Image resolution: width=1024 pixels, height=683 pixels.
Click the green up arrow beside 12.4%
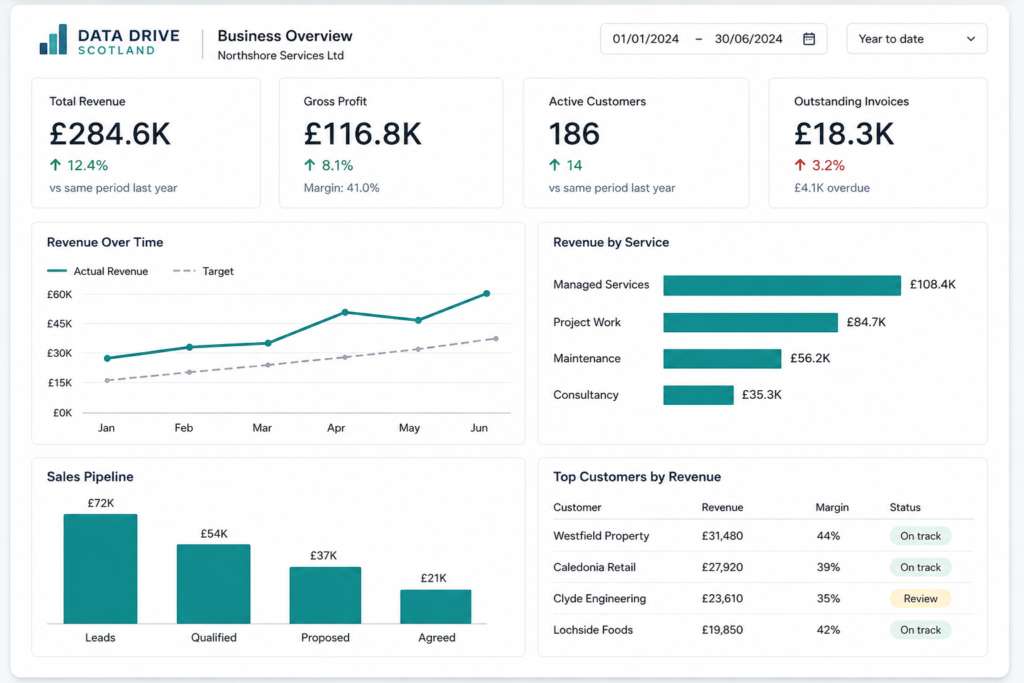click(x=56, y=165)
